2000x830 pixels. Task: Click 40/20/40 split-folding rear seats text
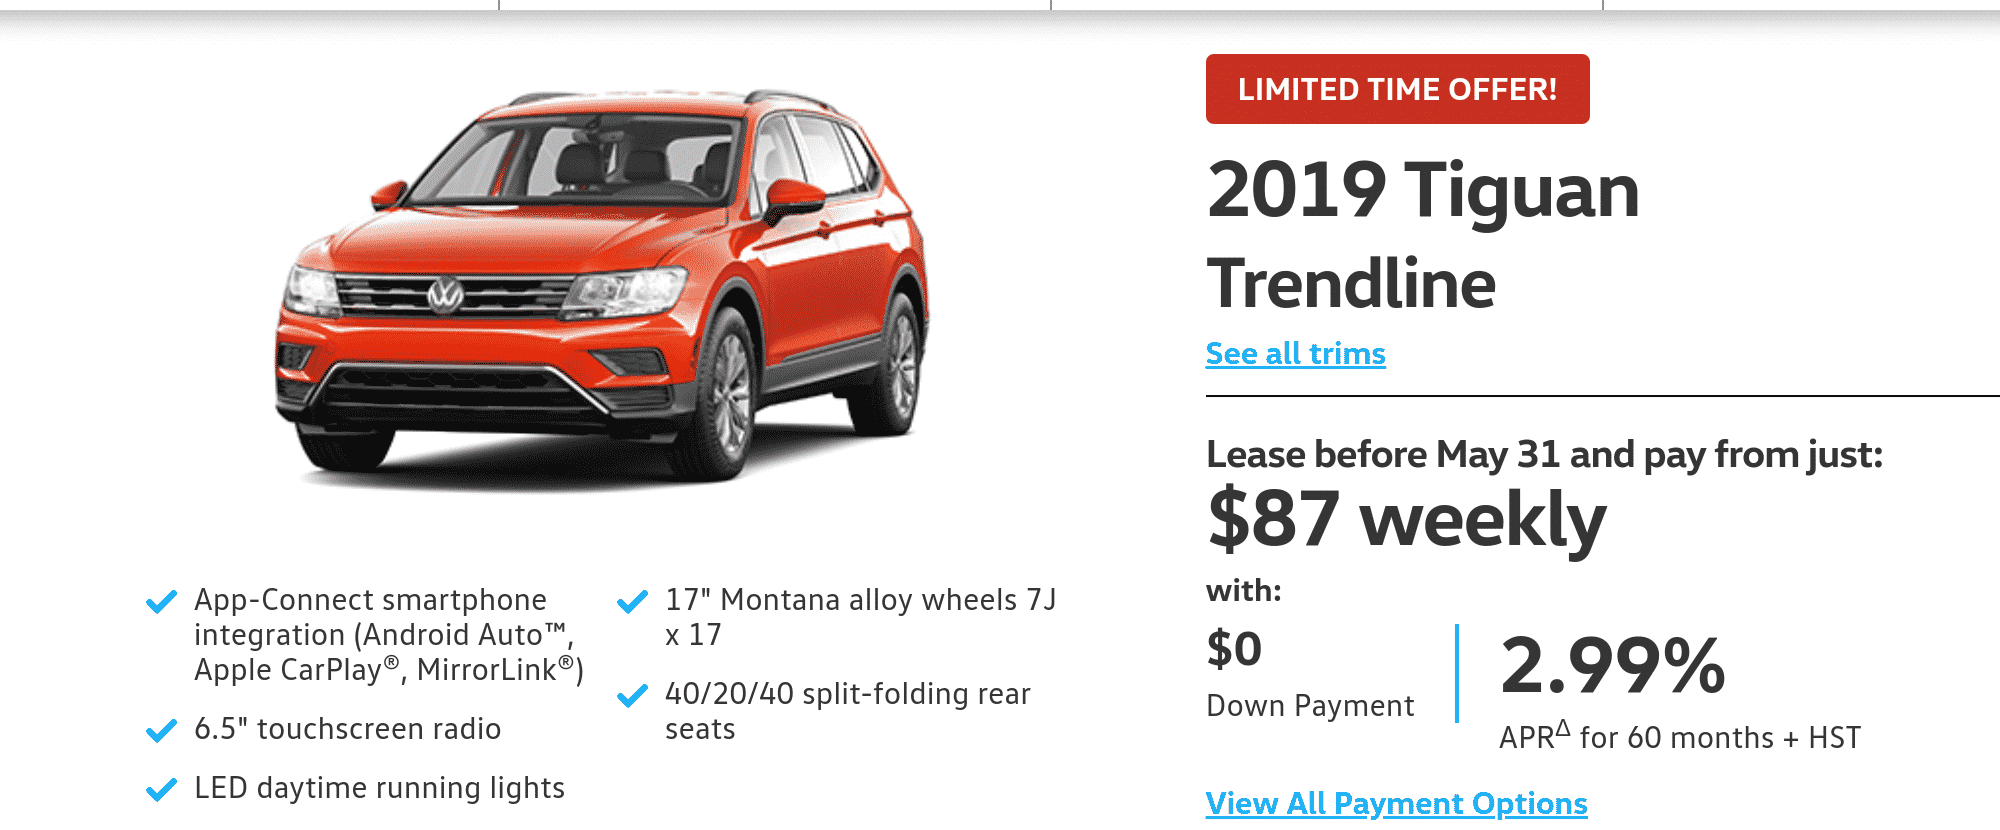point(848,711)
